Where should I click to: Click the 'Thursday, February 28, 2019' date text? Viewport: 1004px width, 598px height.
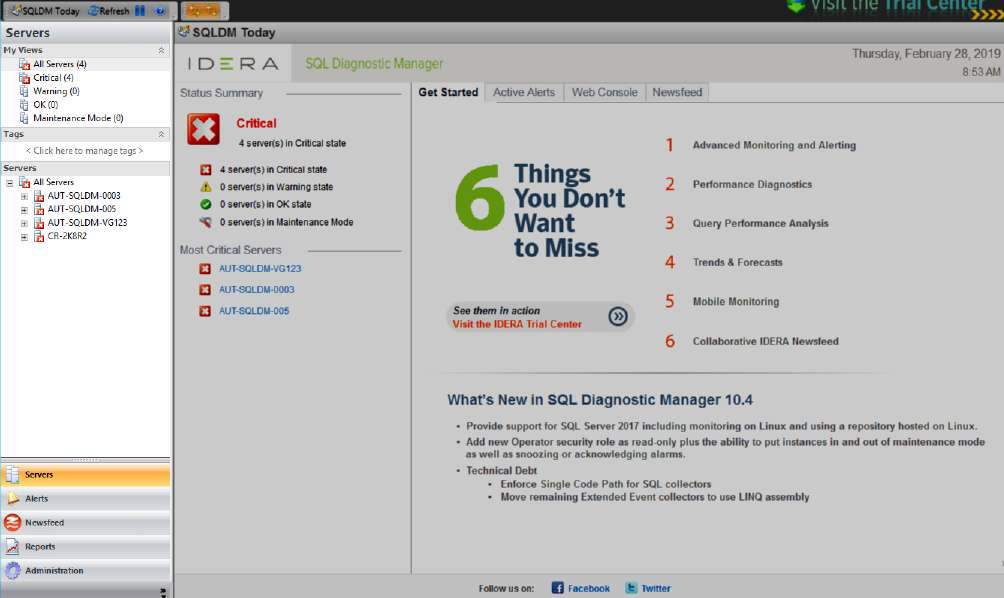pyautogui.click(x=925, y=54)
